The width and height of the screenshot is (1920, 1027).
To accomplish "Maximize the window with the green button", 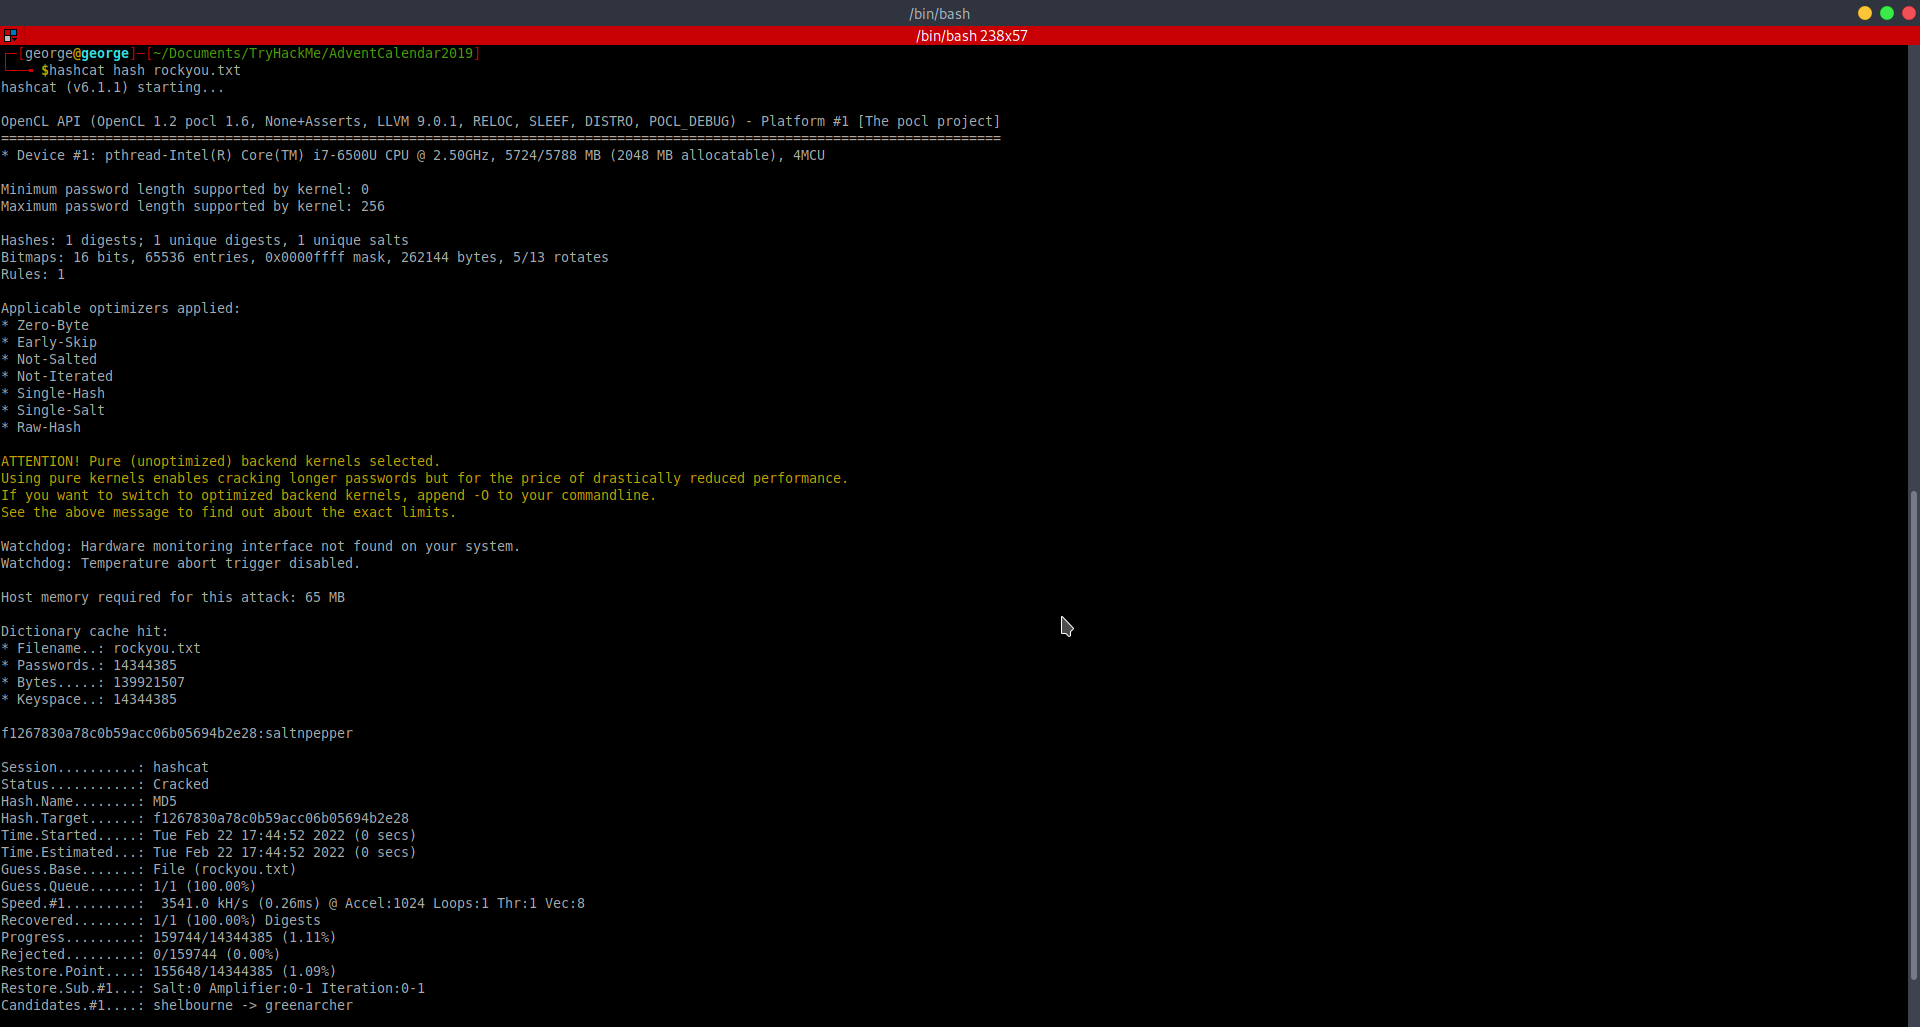I will (1886, 13).
